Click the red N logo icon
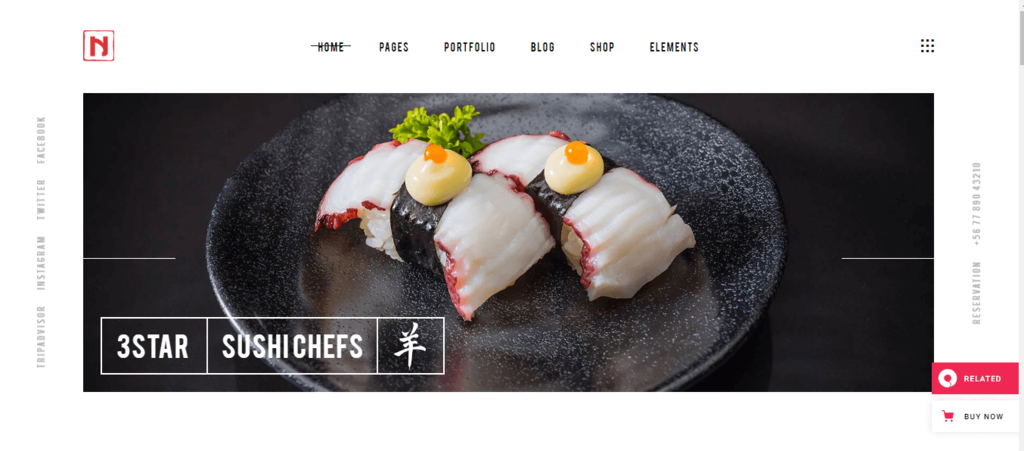 pyautogui.click(x=99, y=46)
